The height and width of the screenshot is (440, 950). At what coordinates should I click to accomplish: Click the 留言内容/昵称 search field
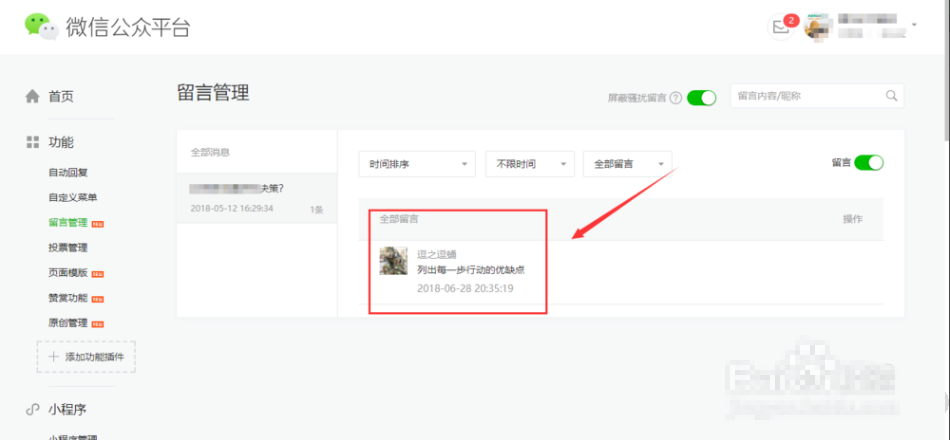pyautogui.click(x=806, y=96)
